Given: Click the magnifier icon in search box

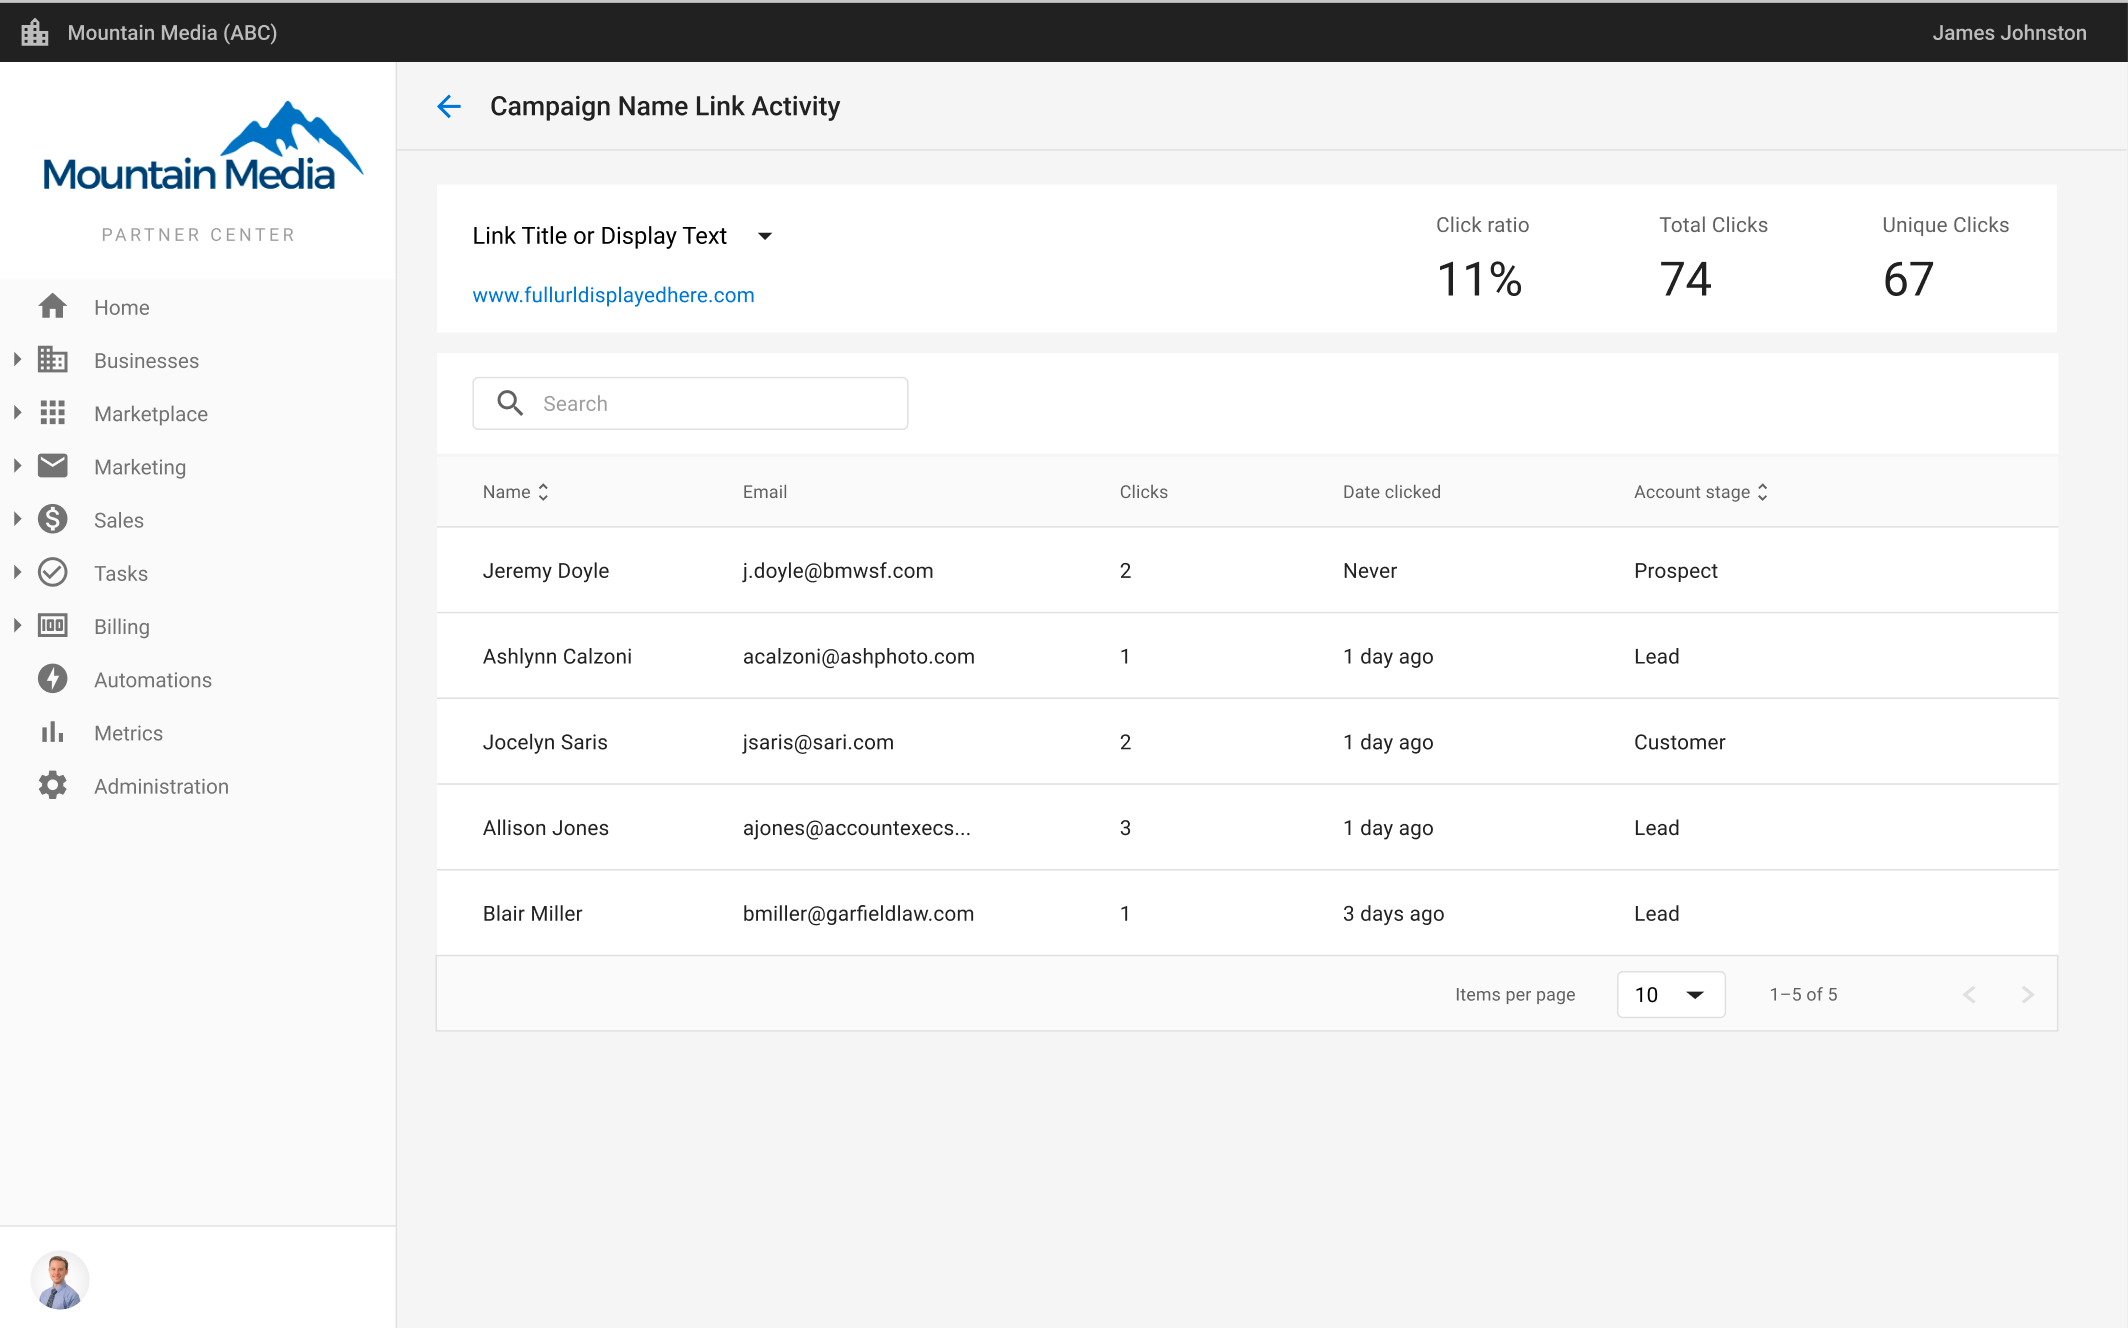Looking at the screenshot, I should point(511,403).
